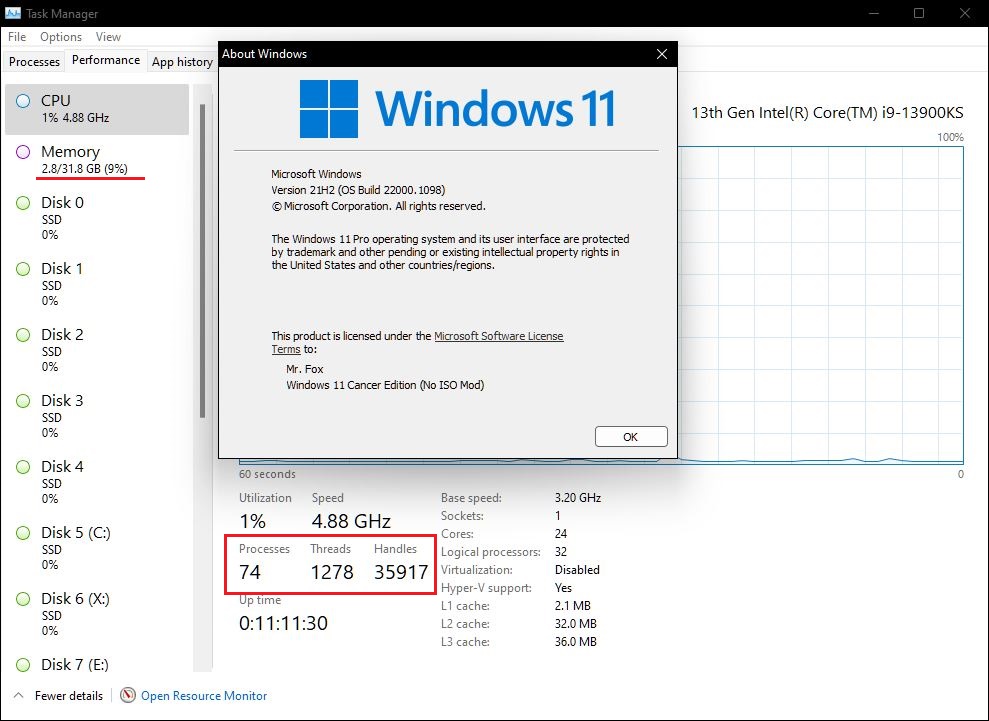Select the Performance tab

(106, 60)
